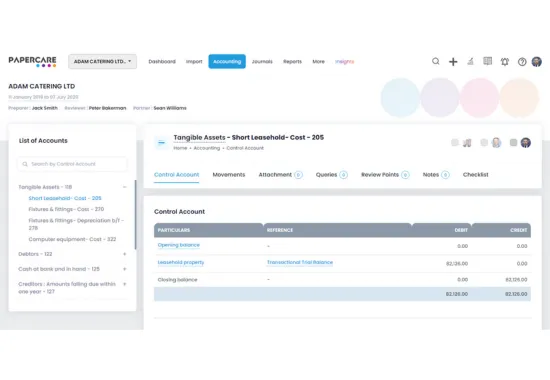Open the book ledger icon
The width and height of the screenshot is (550, 380).
(x=488, y=61)
